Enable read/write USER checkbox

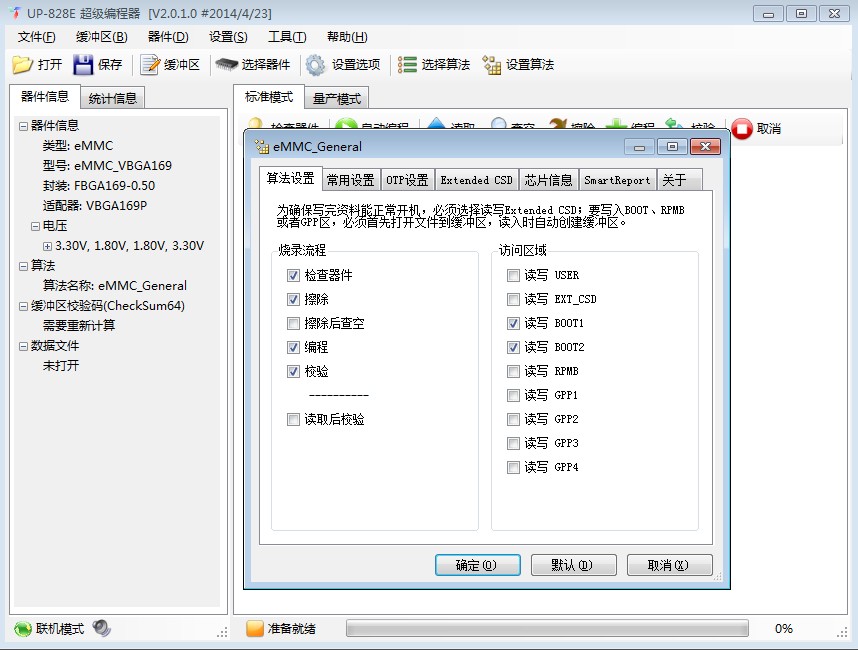pyautogui.click(x=513, y=275)
